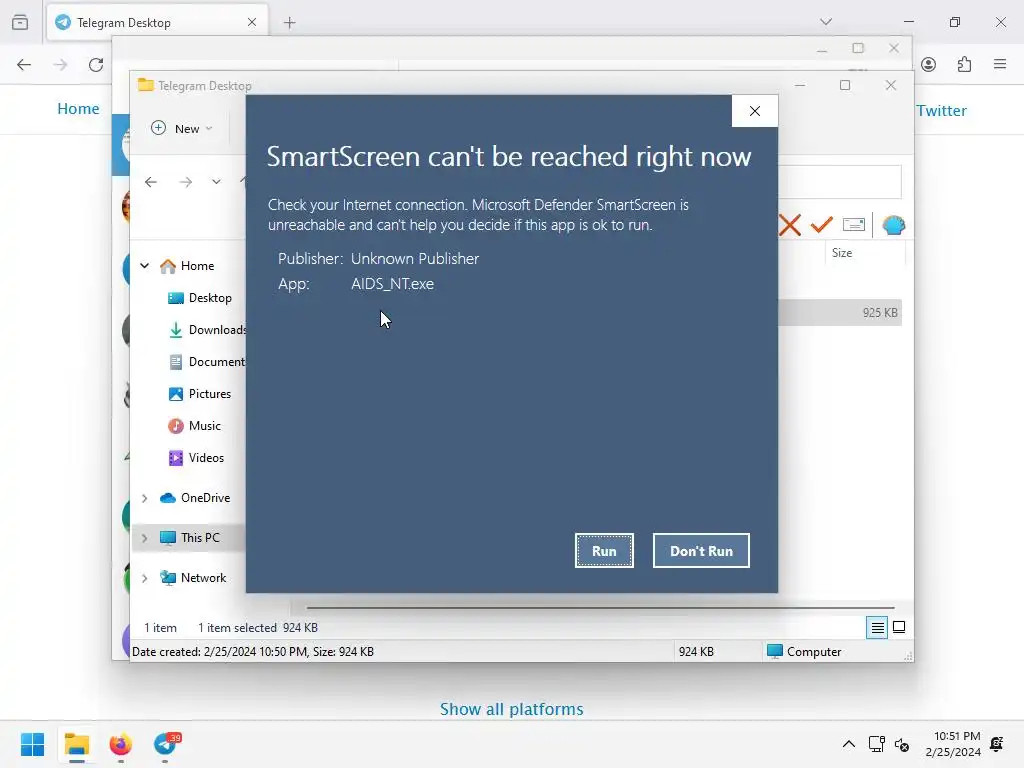Image resolution: width=1024 pixels, height=768 pixels.
Task: Open the Firefox hamburger menu
Action: tap(1000, 64)
